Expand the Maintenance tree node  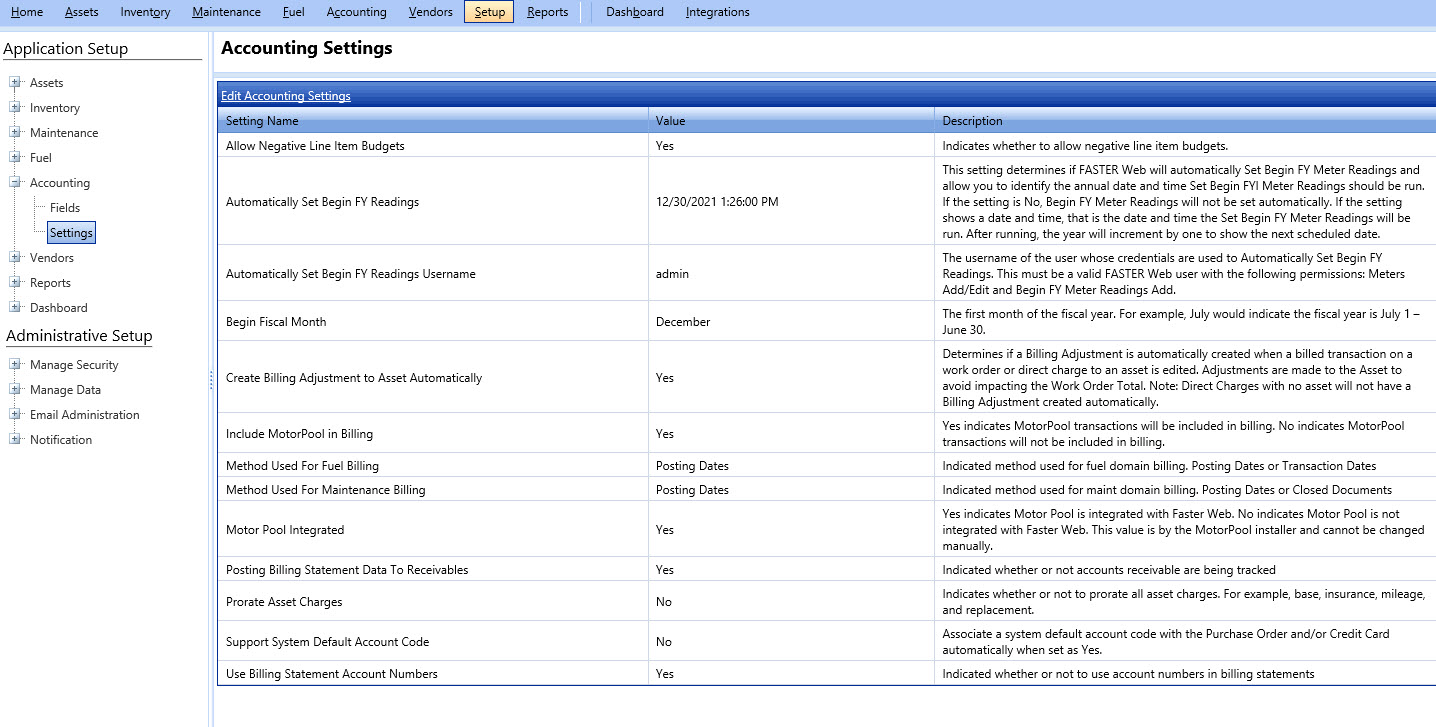pyautogui.click(x=15, y=132)
